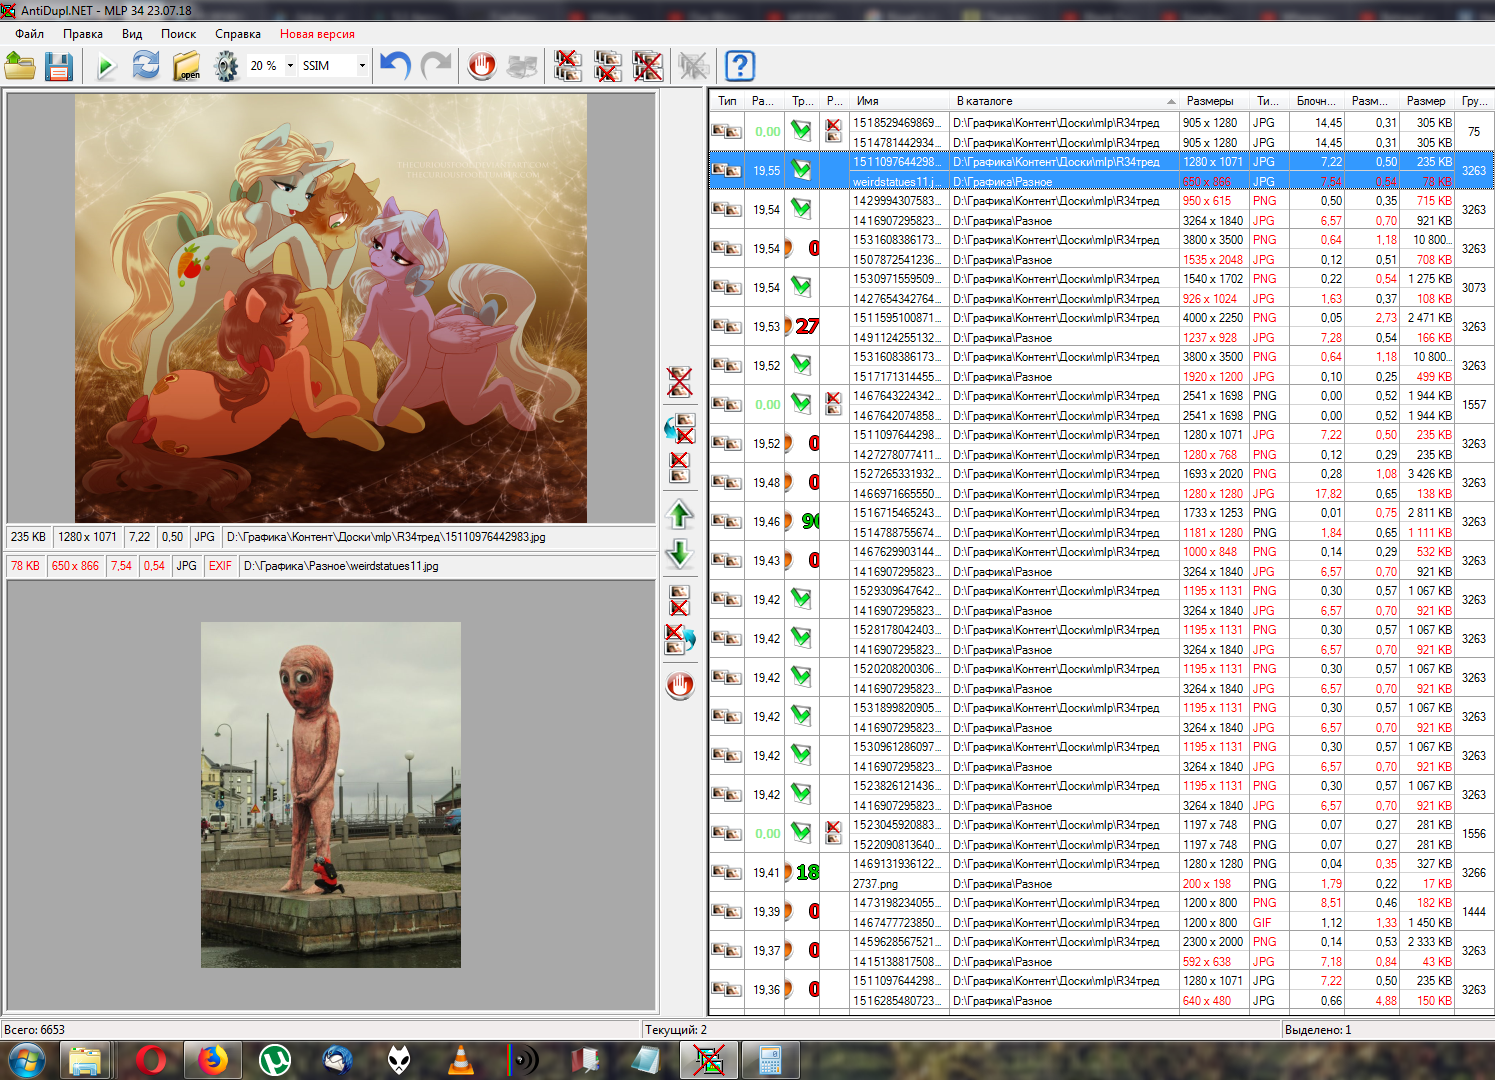Sort by the Блочн... column header

coord(1317,101)
